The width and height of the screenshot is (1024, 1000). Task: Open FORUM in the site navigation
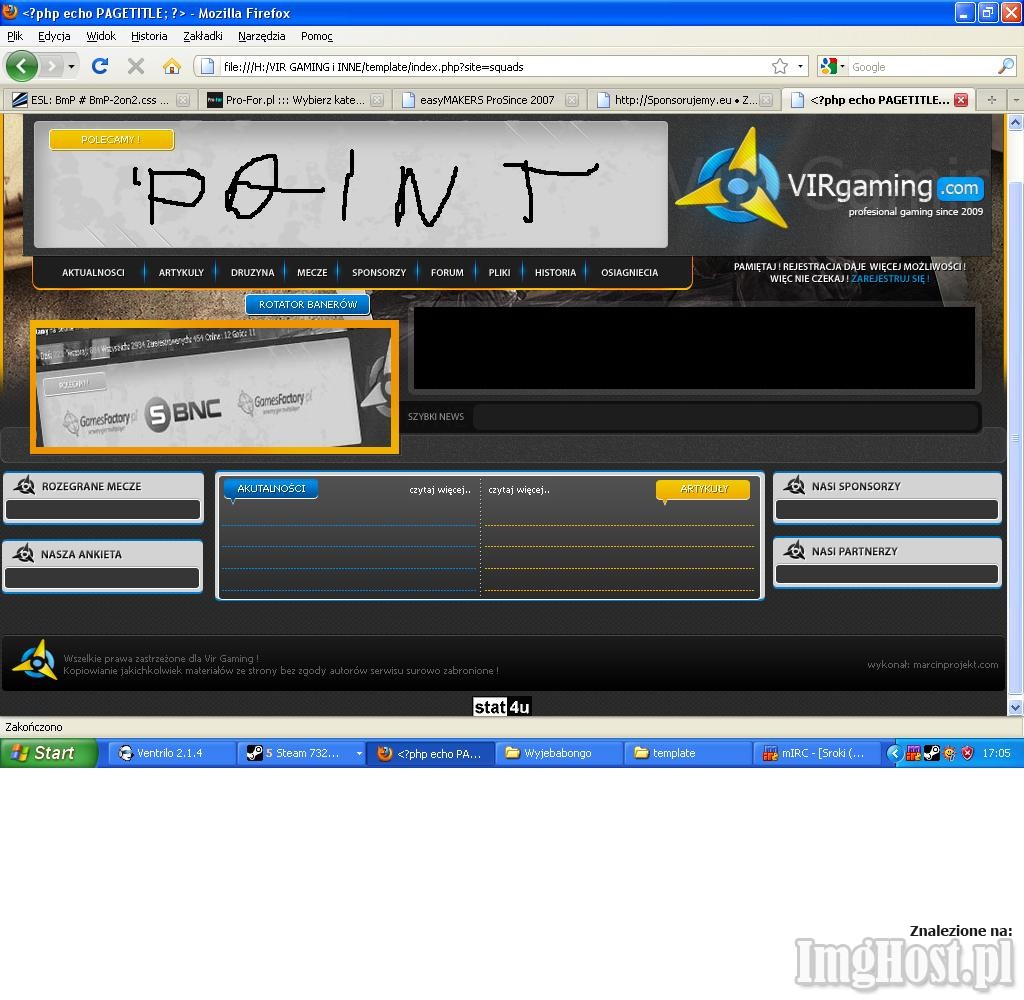tap(447, 272)
